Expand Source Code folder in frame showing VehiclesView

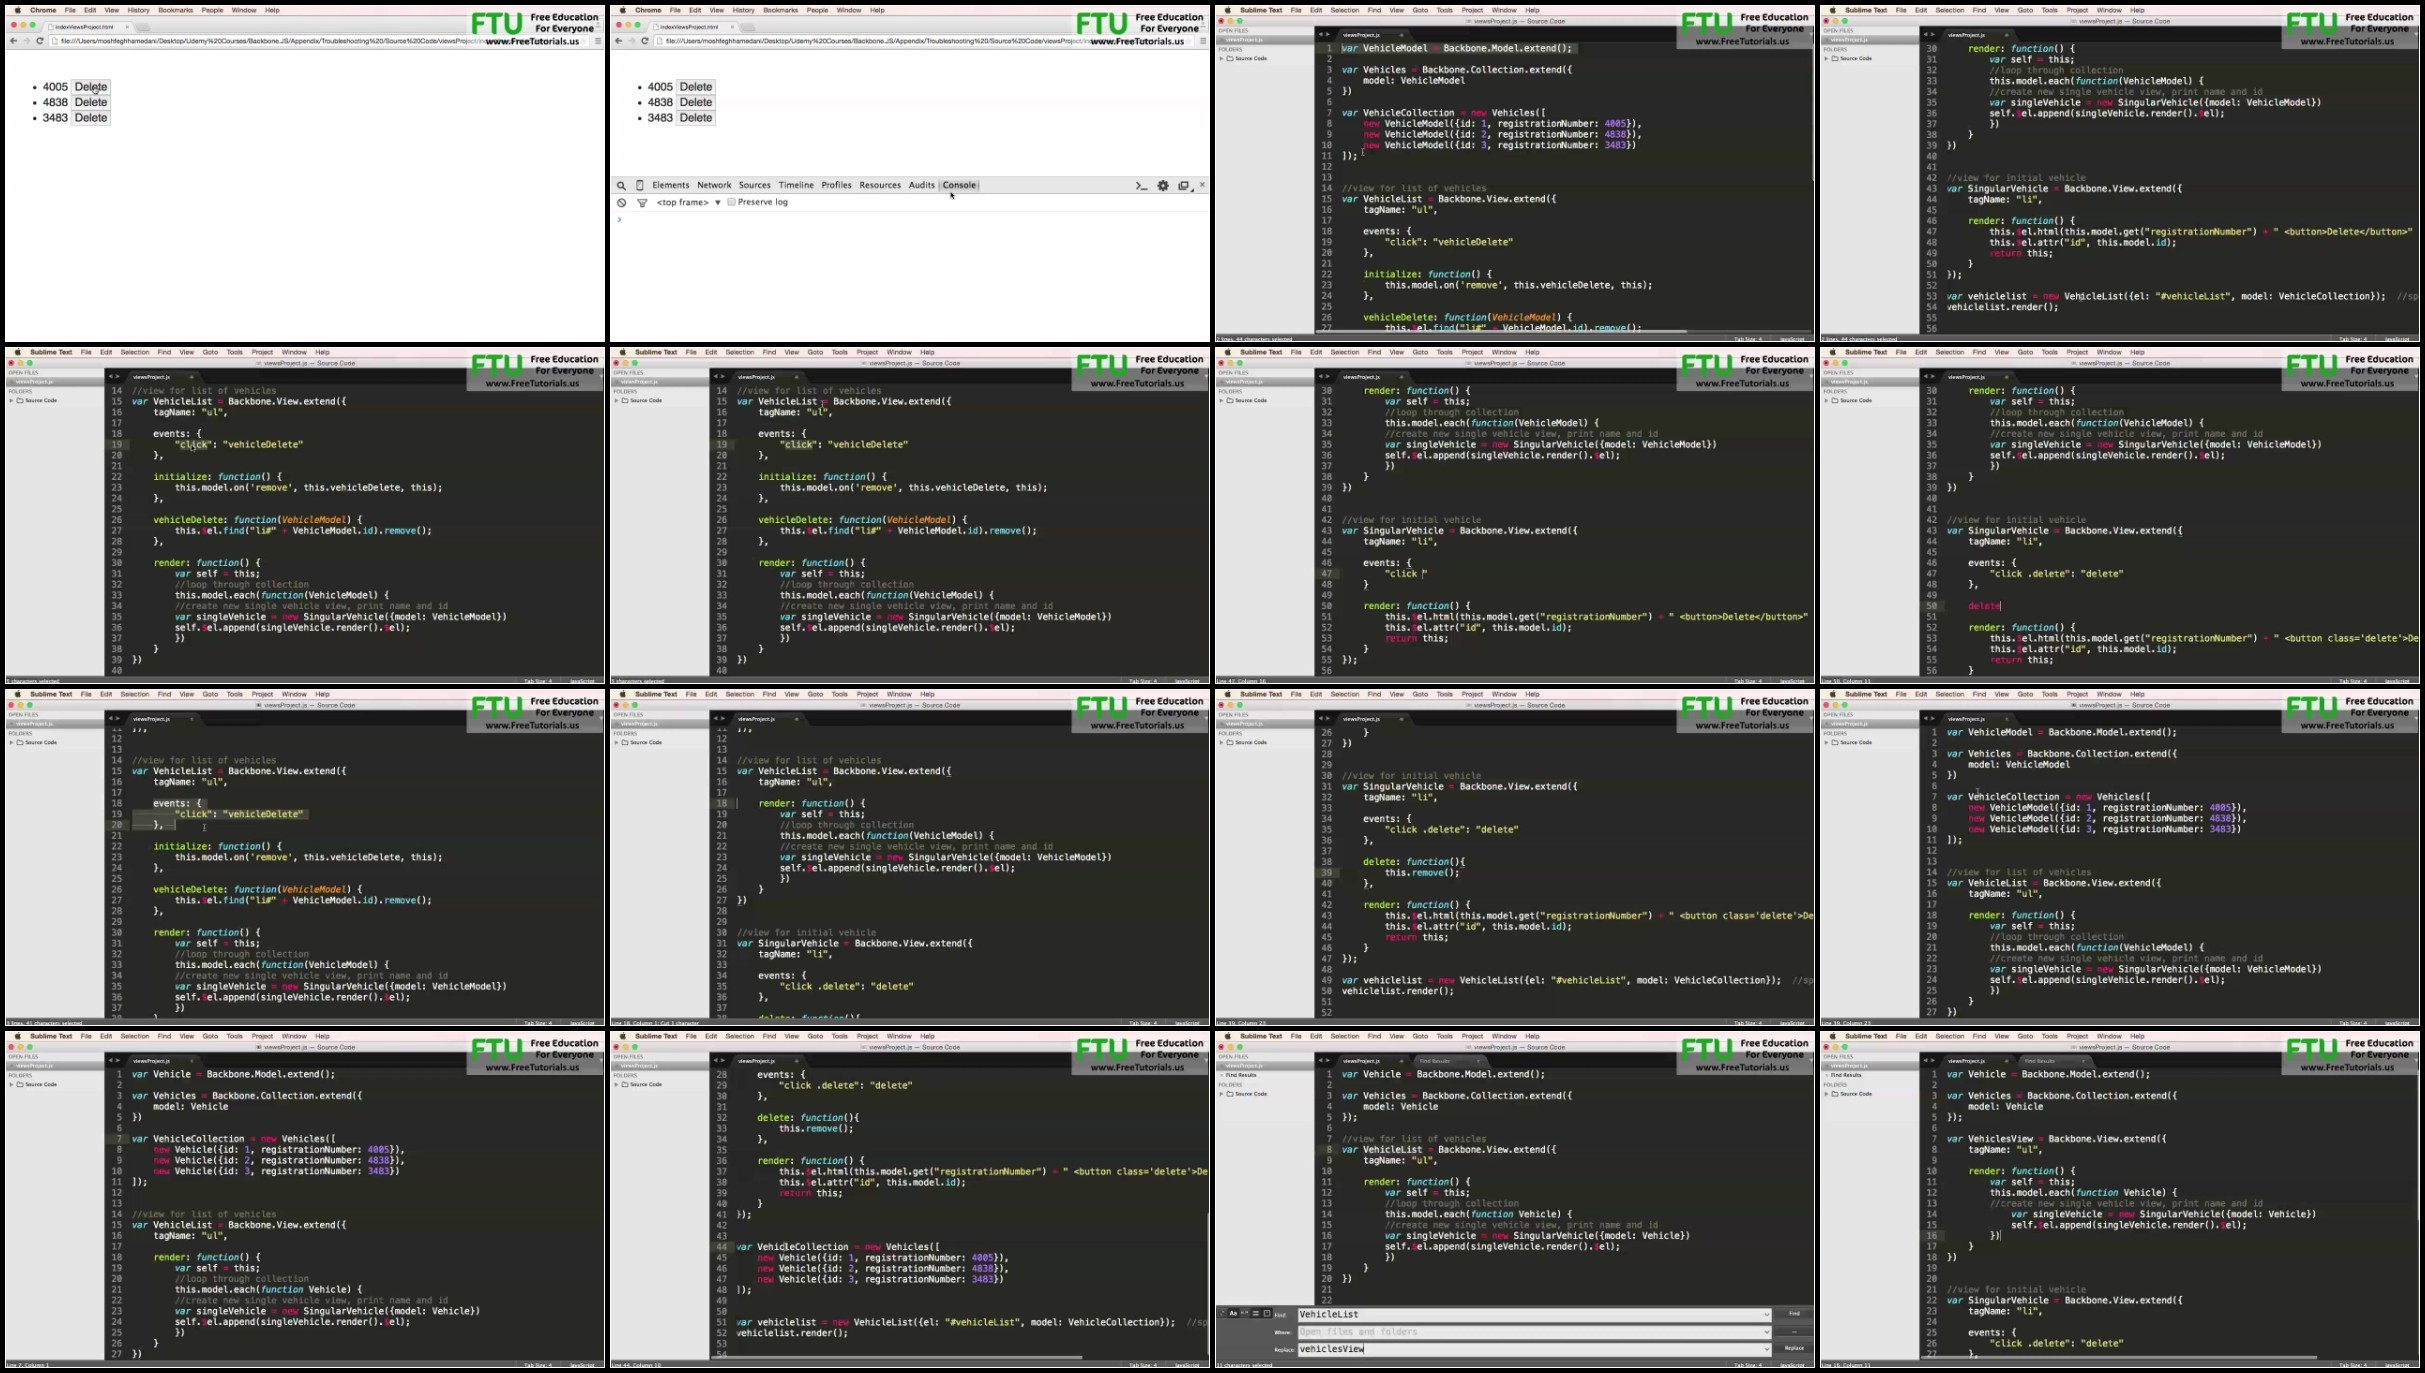[x=1826, y=1094]
